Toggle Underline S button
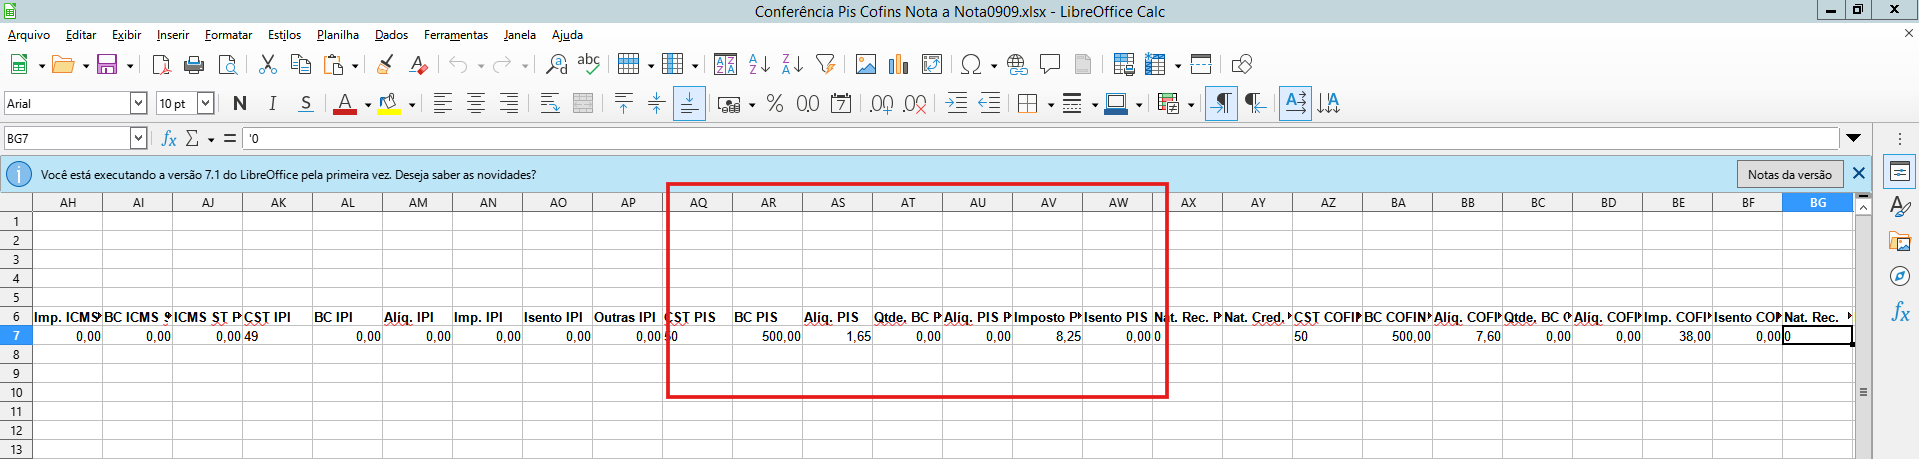This screenshot has height=459, width=1919. pos(306,103)
